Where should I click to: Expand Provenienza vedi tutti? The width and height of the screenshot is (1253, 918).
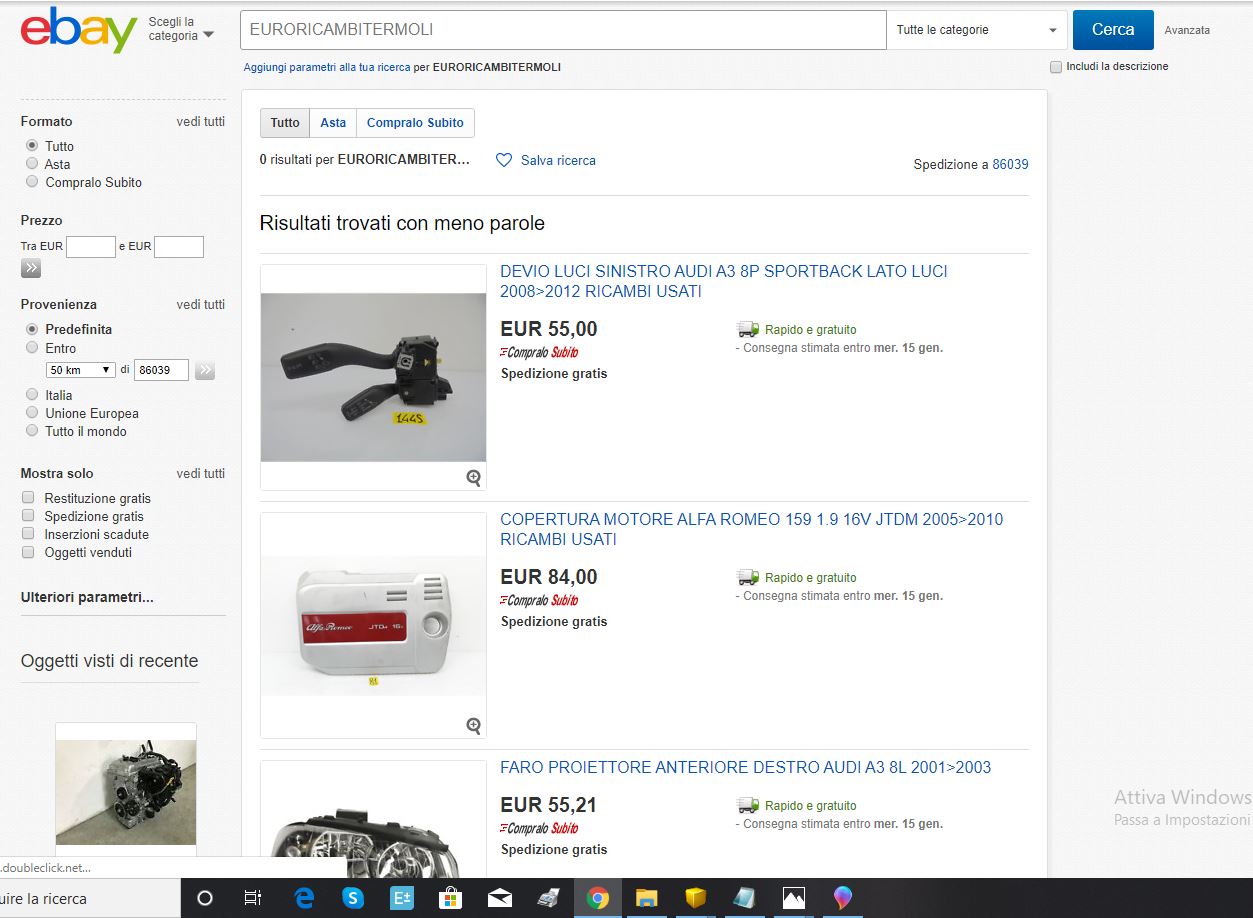(x=201, y=304)
